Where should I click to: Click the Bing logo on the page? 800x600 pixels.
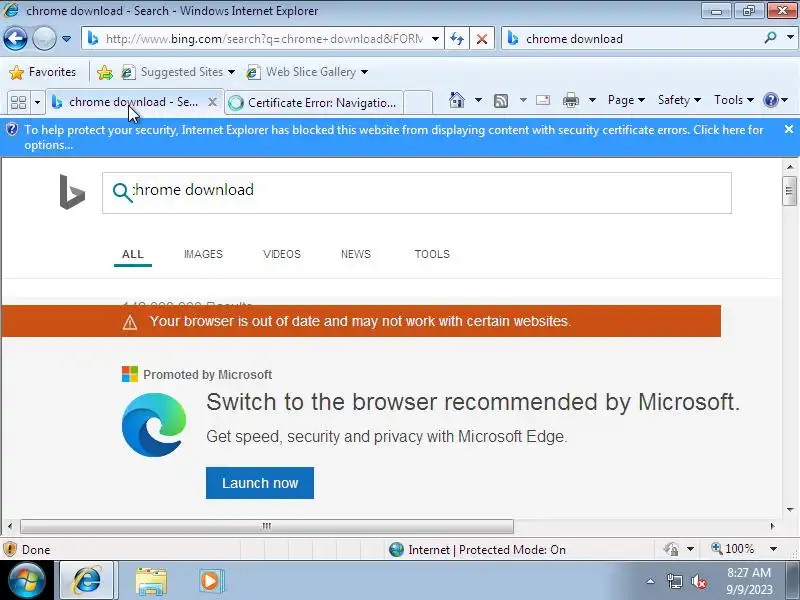(72, 192)
